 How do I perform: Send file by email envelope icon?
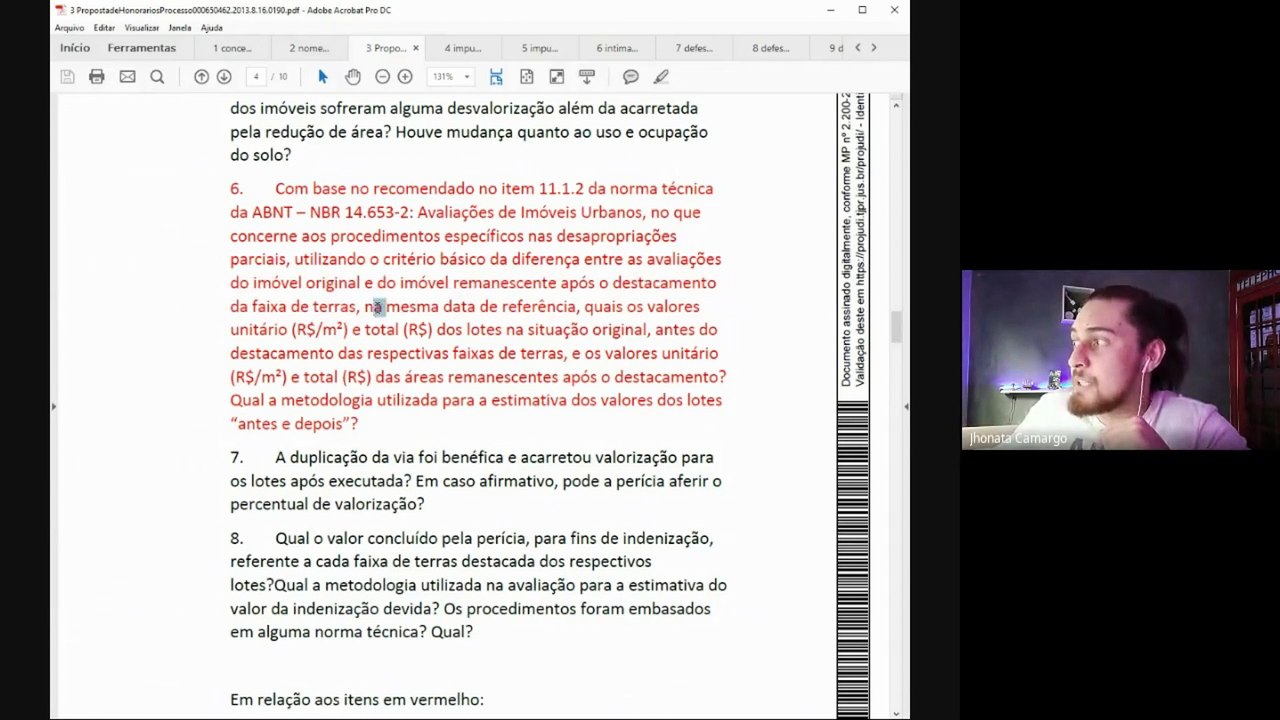(127, 77)
